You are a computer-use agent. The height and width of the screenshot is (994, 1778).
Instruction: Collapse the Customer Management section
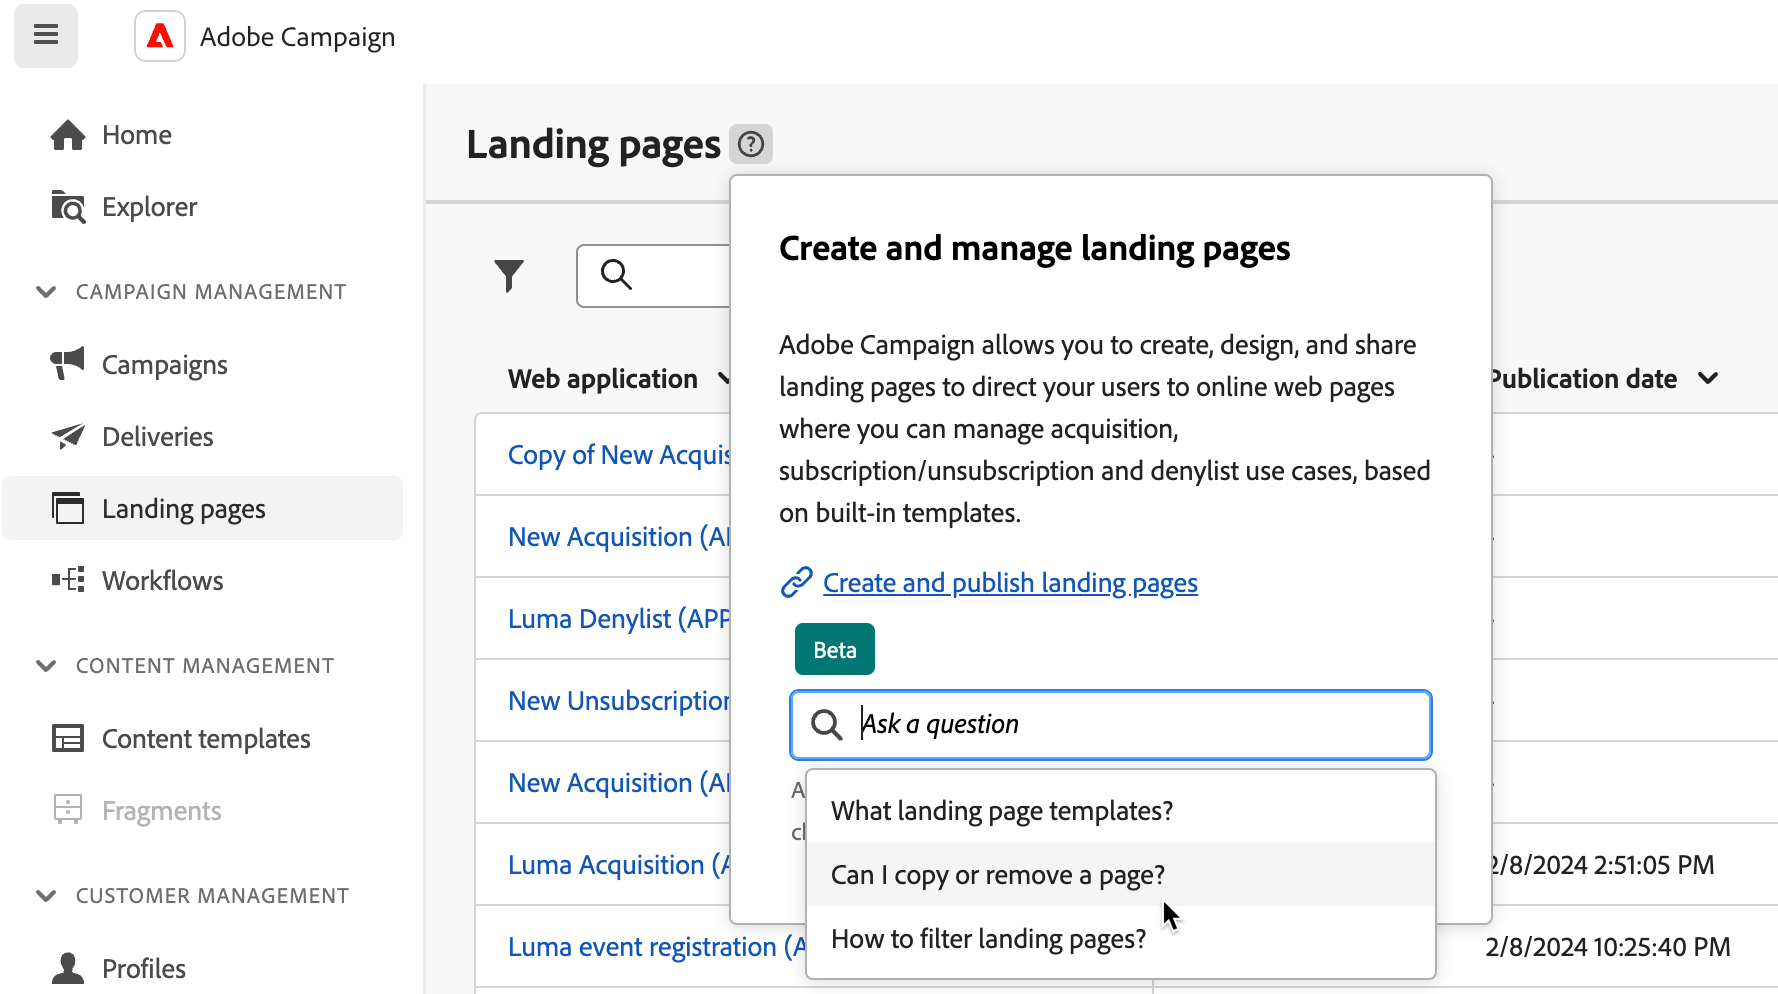coord(46,896)
